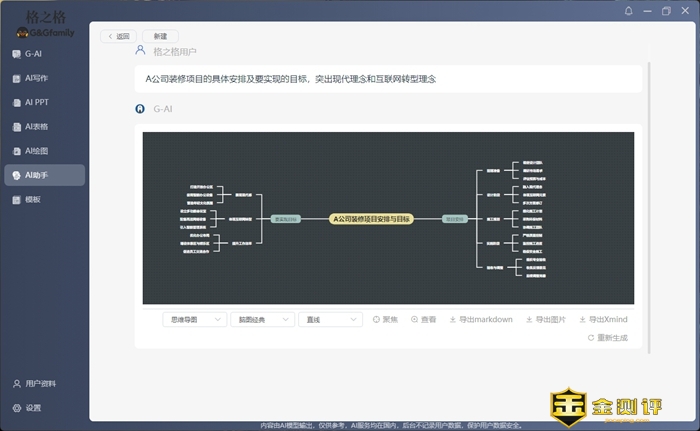Expand the 脑图经典 theme dropdown
Screen dimensions: 700x431
point(261,320)
